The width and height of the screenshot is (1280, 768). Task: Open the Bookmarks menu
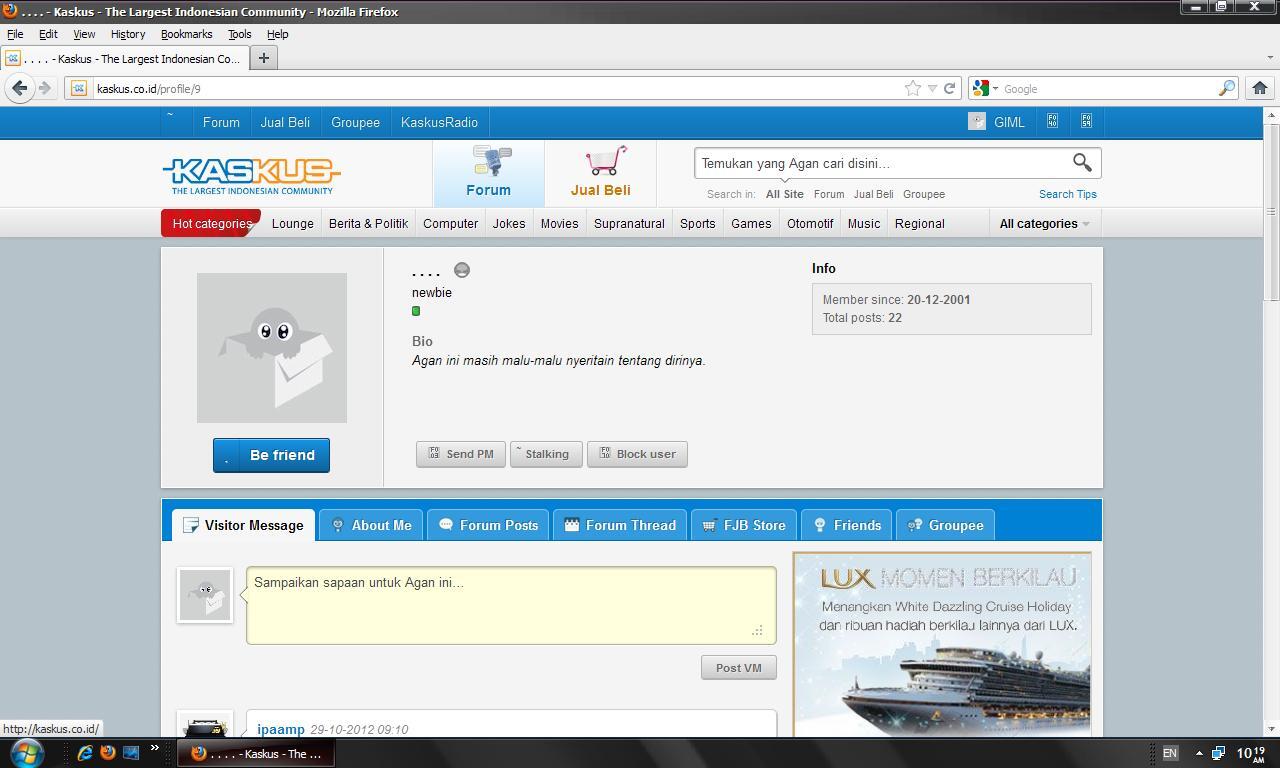coord(186,34)
